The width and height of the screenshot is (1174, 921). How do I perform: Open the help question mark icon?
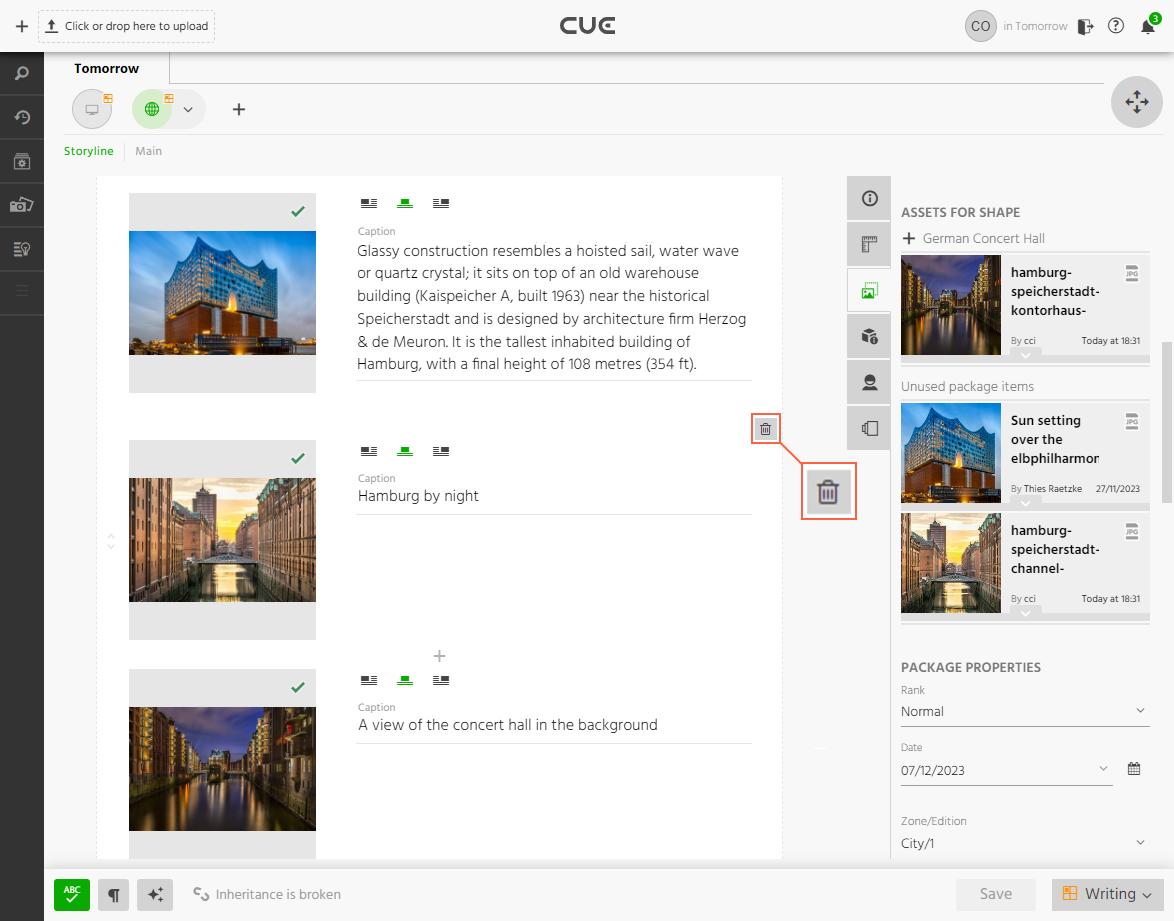click(x=1116, y=27)
